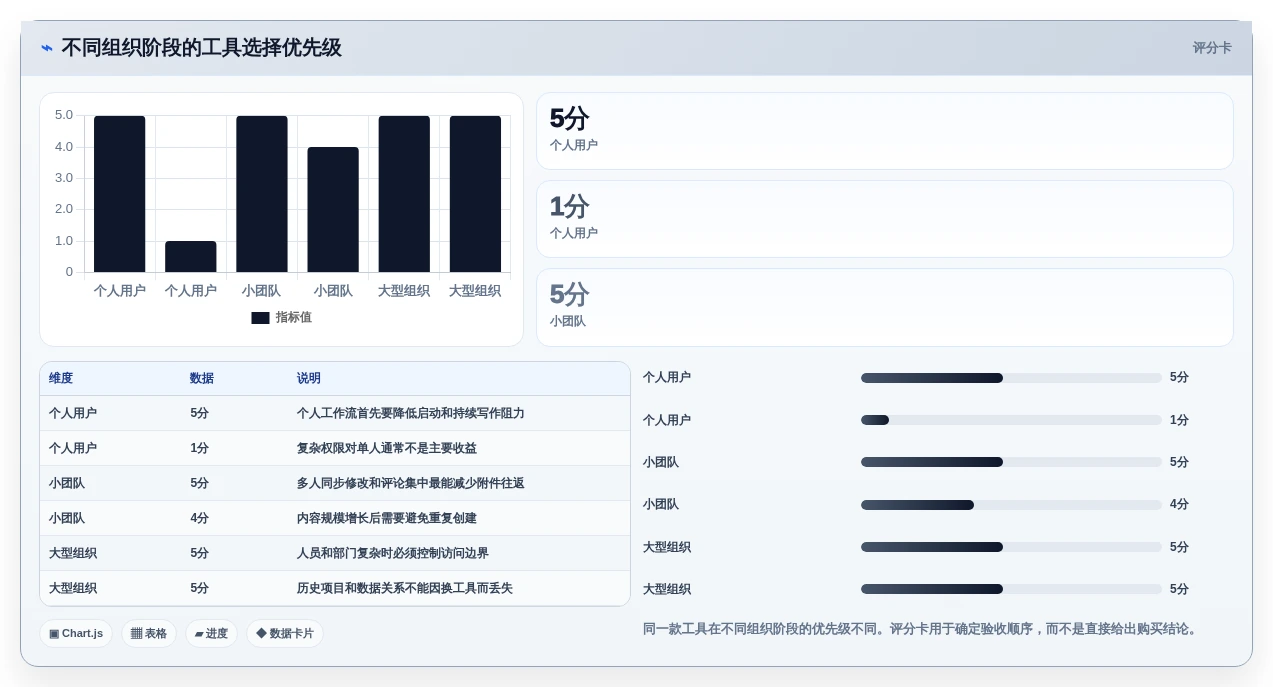1273x687 pixels.
Task: Click the 数据 column header
Action: pyautogui.click(x=202, y=378)
